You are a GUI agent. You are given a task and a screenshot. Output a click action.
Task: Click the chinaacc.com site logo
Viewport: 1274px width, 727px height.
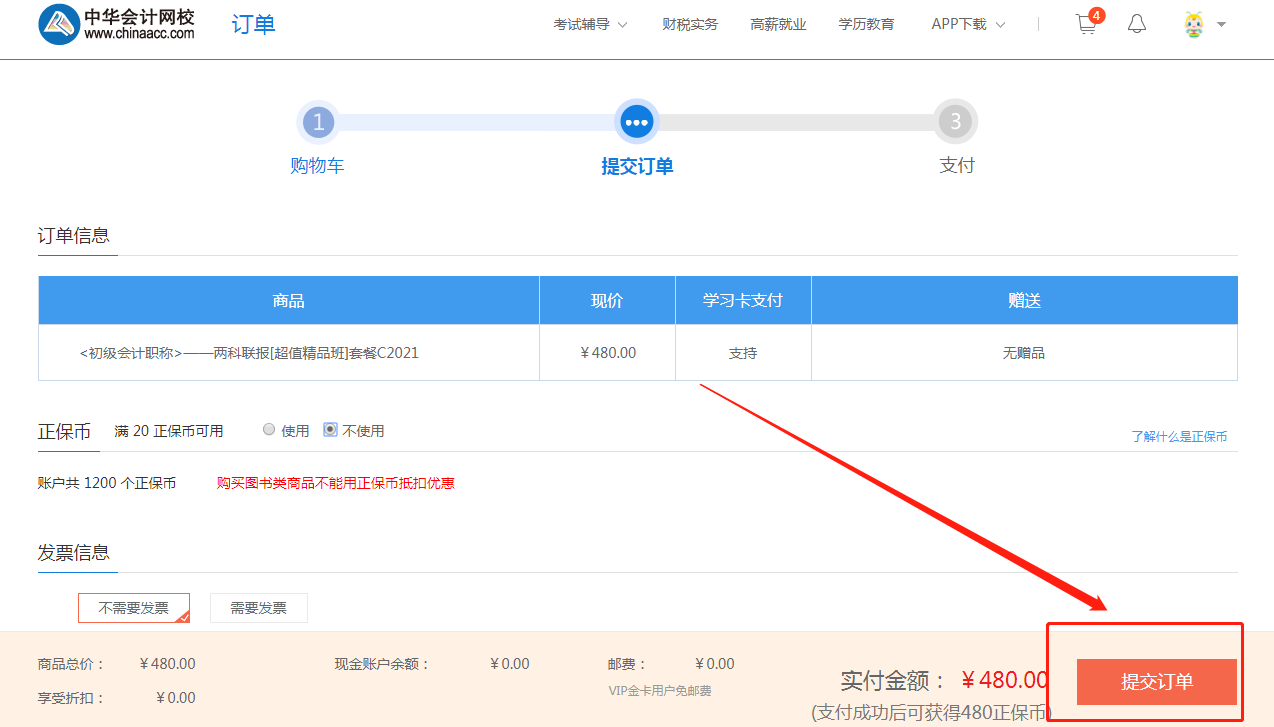tap(117, 25)
